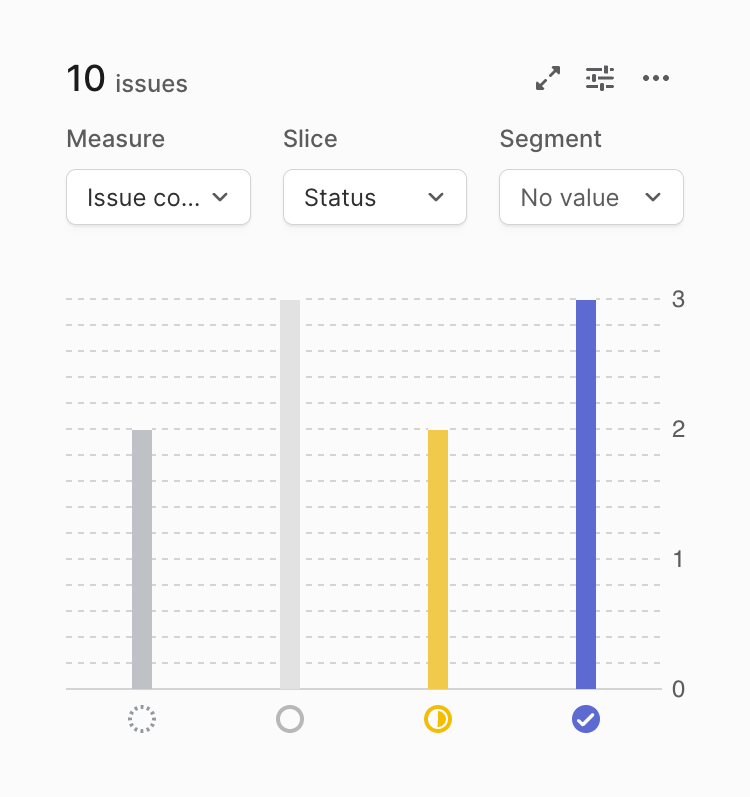The height and width of the screenshot is (797, 750).
Task: Expand the insights chart to fullscreen
Action: pos(548,78)
